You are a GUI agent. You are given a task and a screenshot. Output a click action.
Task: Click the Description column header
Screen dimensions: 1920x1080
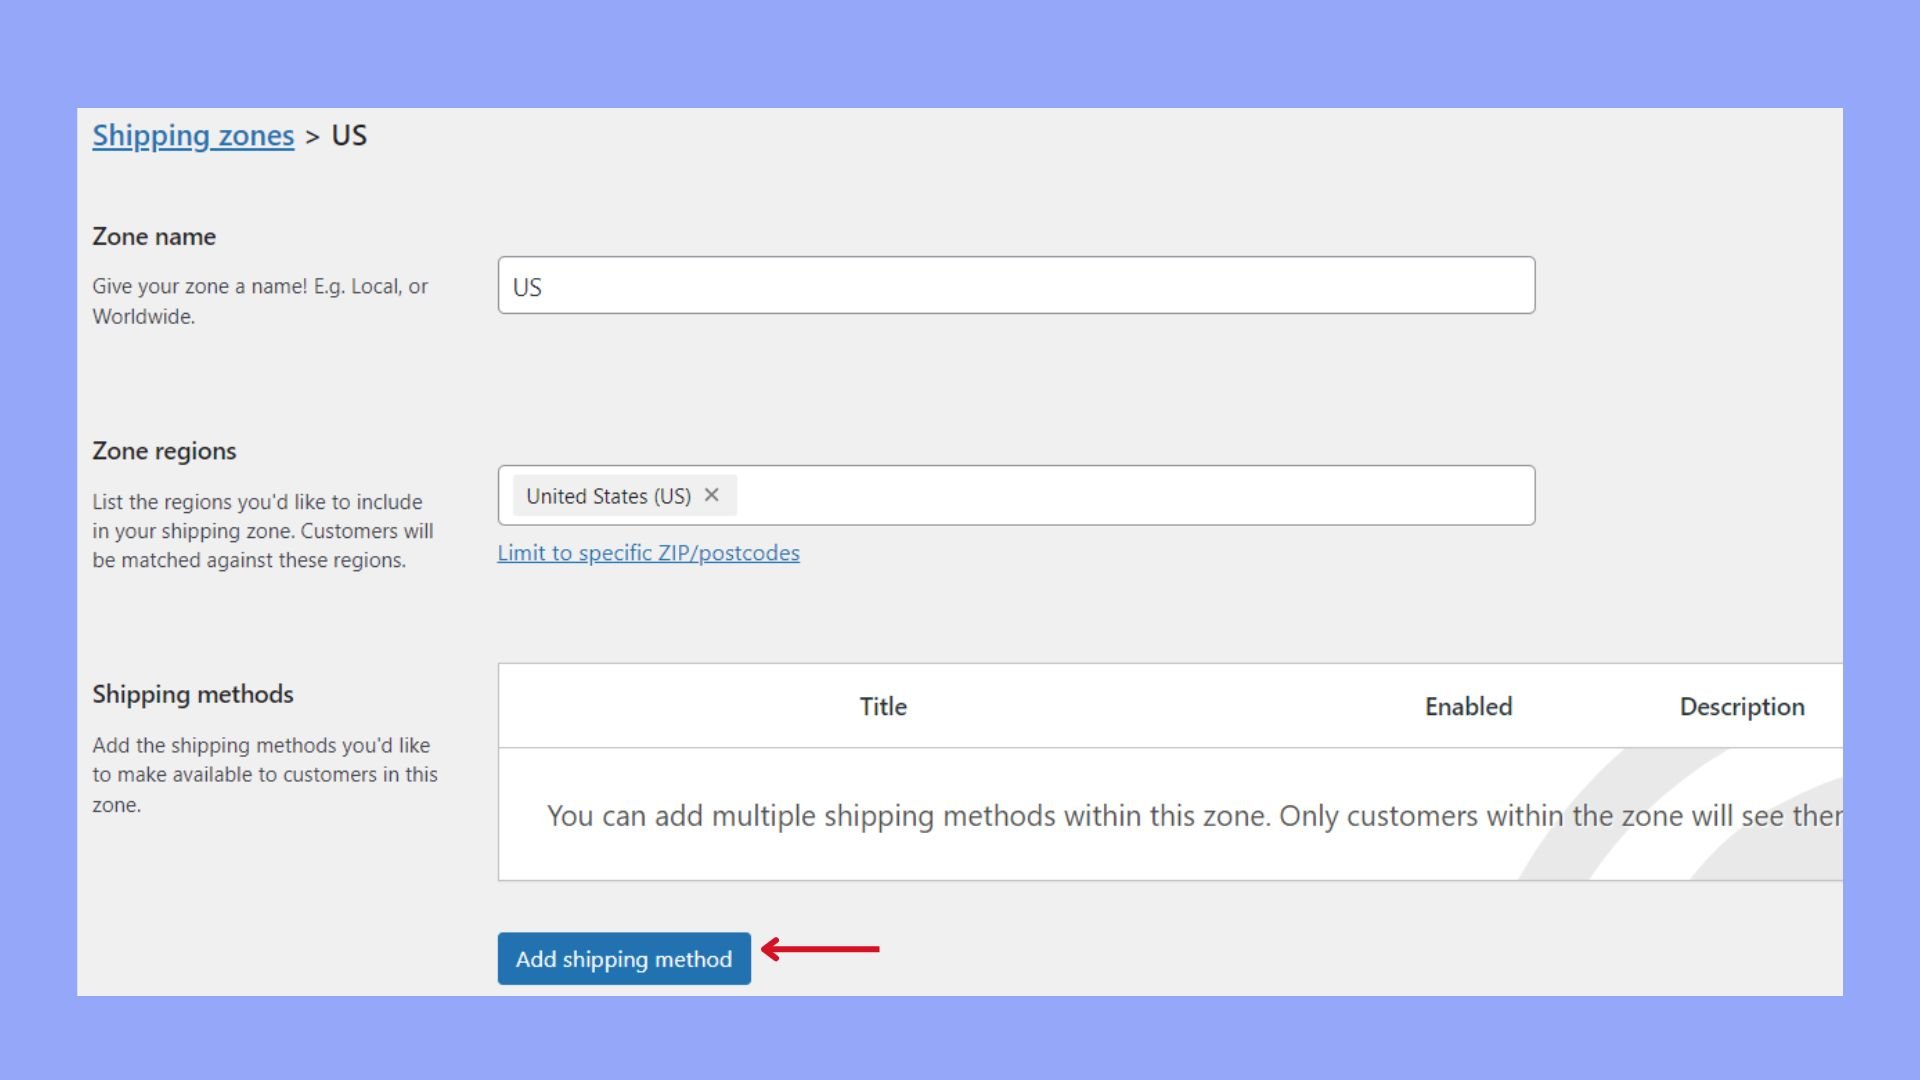click(1741, 707)
